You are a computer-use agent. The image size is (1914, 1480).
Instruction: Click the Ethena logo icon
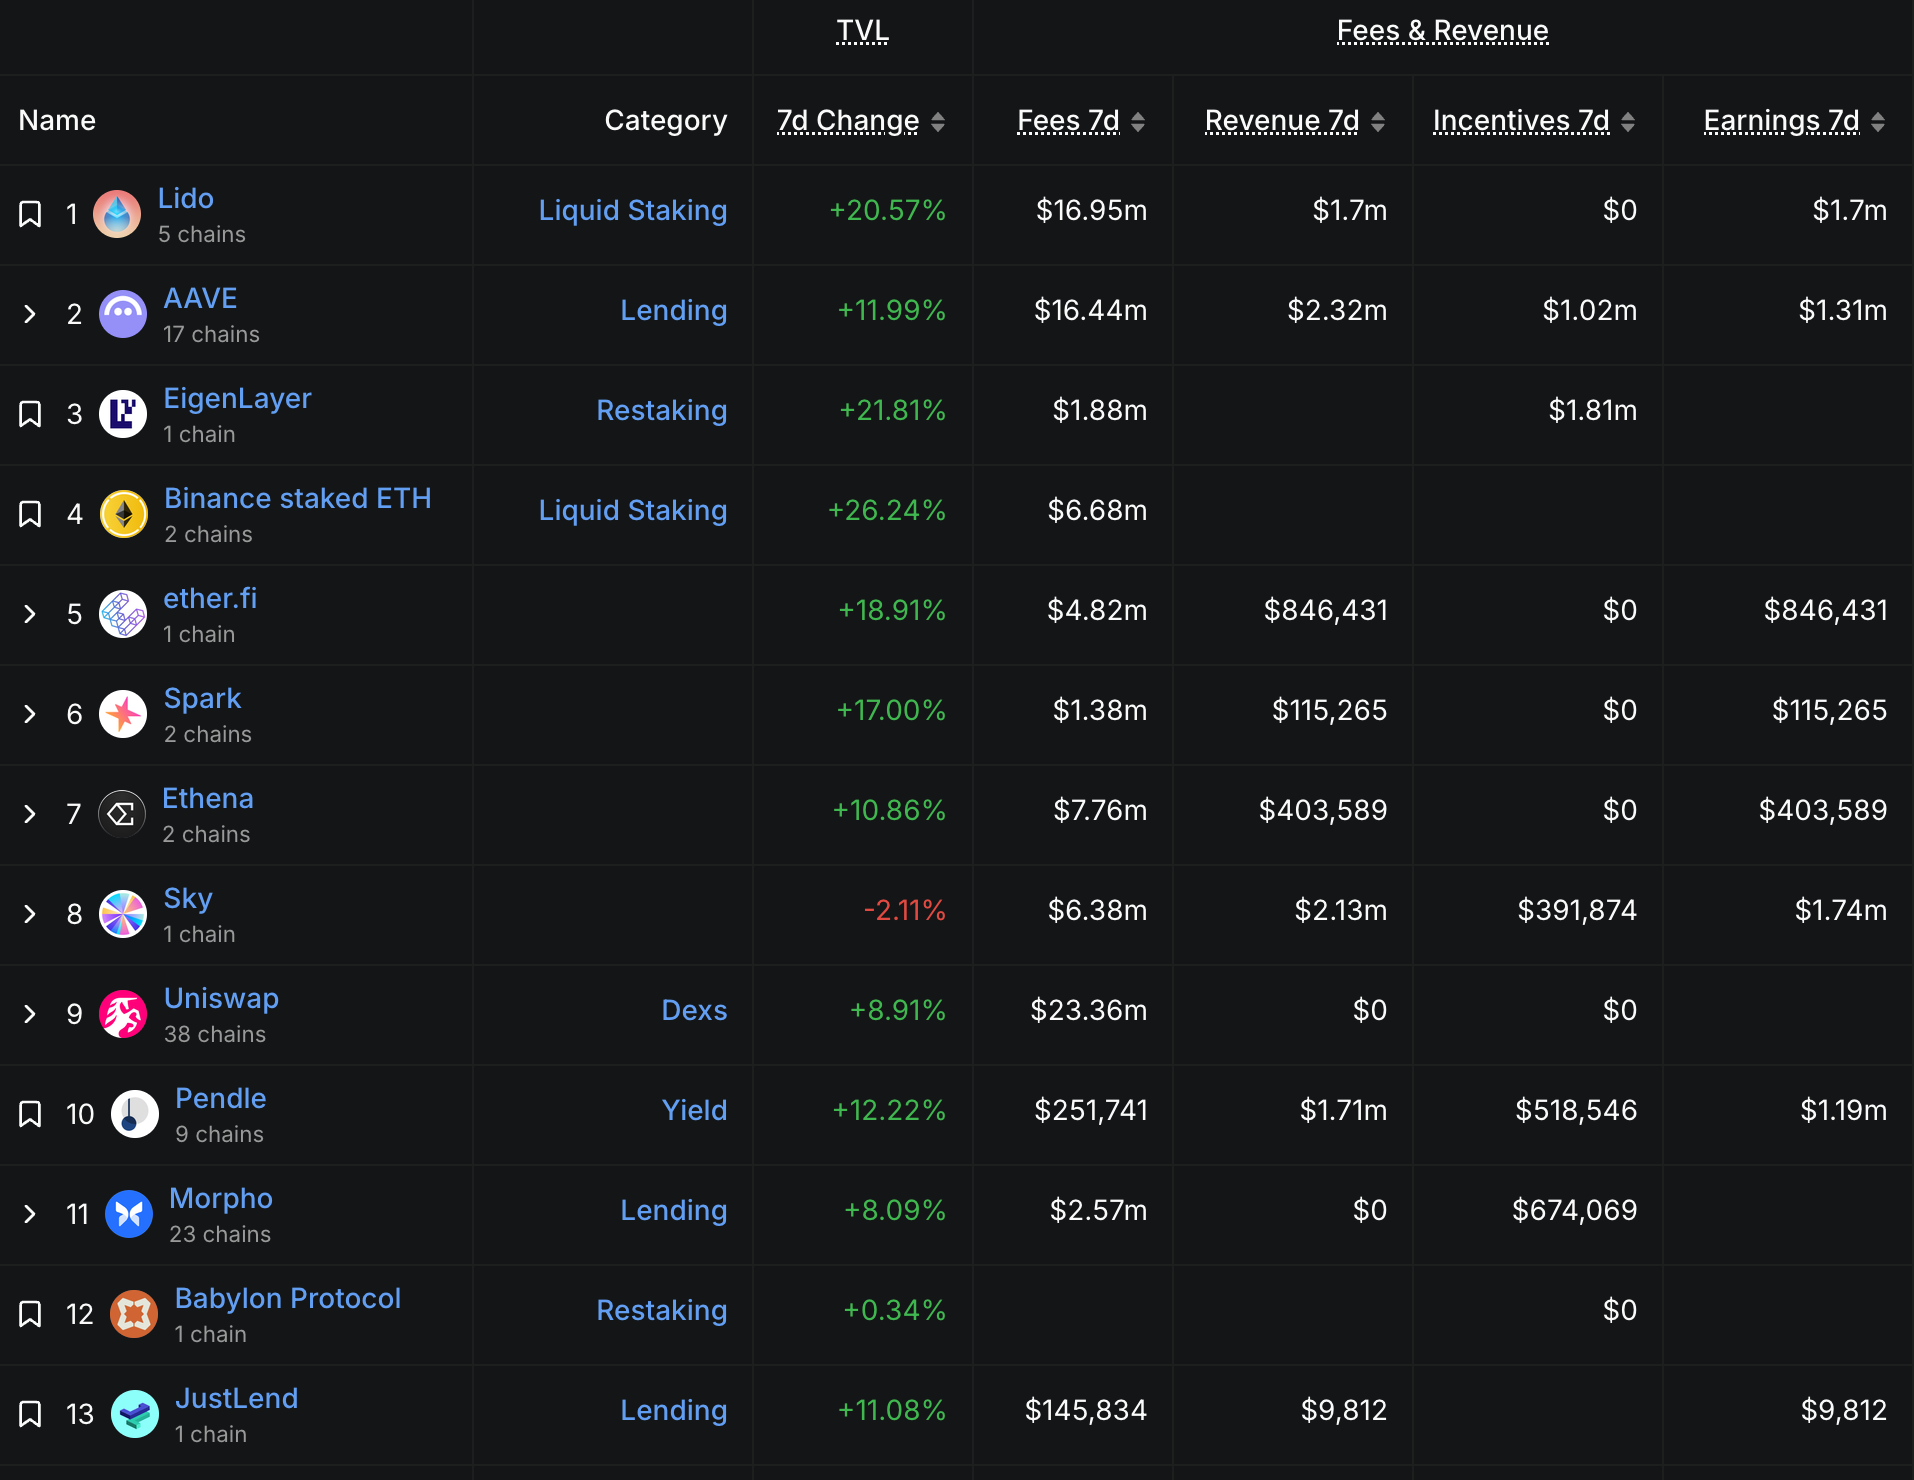click(x=122, y=814)
